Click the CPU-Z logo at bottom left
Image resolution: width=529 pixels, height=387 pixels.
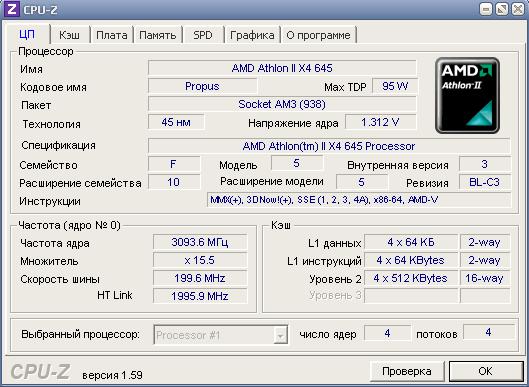[x=40, y=371]
